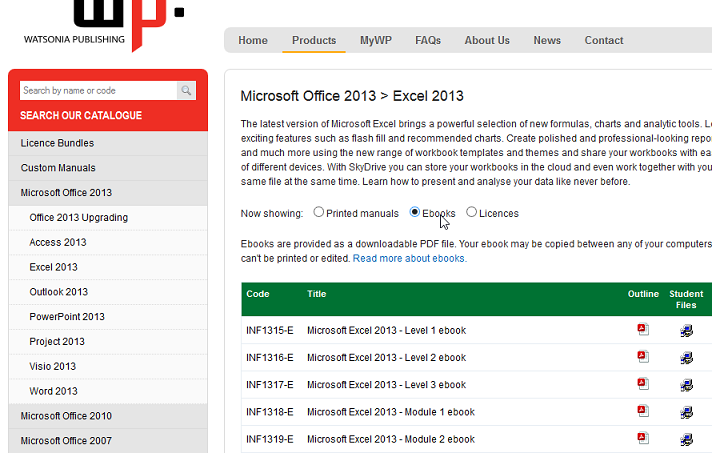Screen dimensions: 712x453
Task: Click the Code column header
Action: (257, 294)
